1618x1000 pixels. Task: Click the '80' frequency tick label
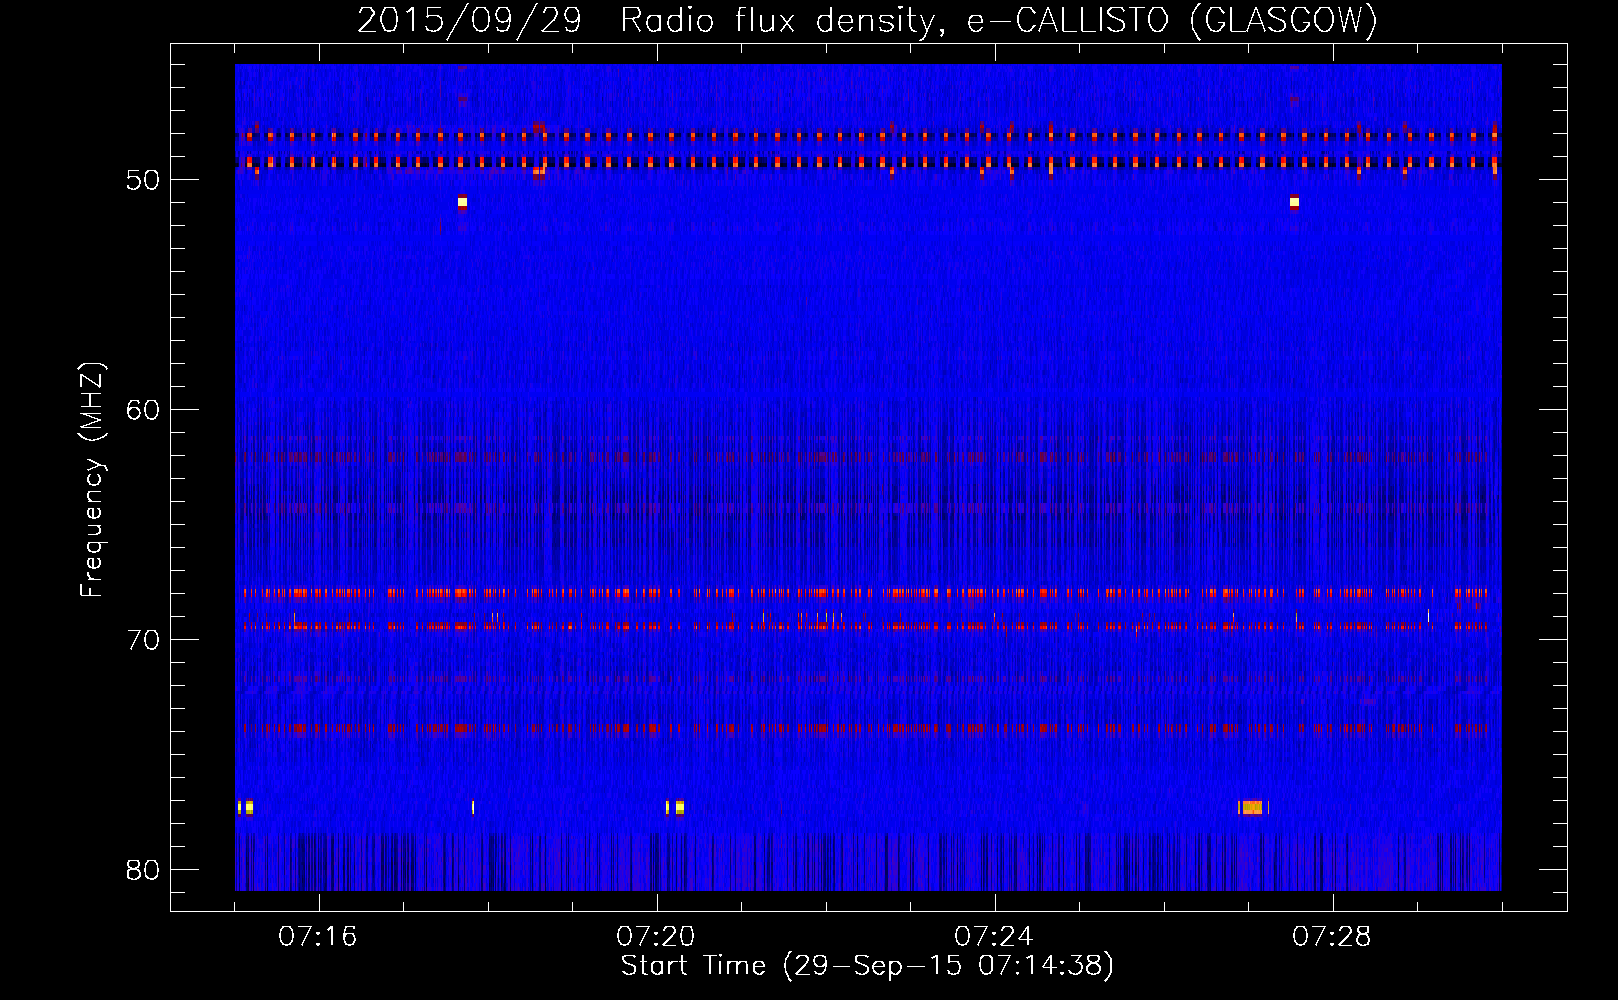[x=143, y=870]
